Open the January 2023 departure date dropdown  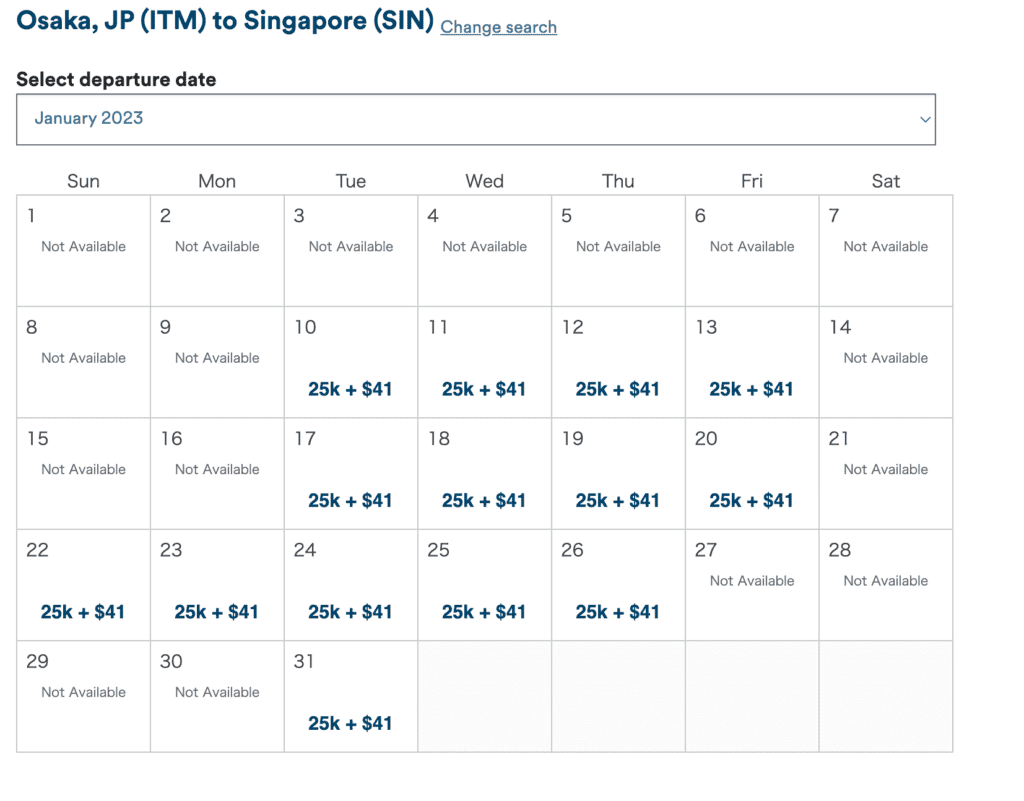pos(475,119)
